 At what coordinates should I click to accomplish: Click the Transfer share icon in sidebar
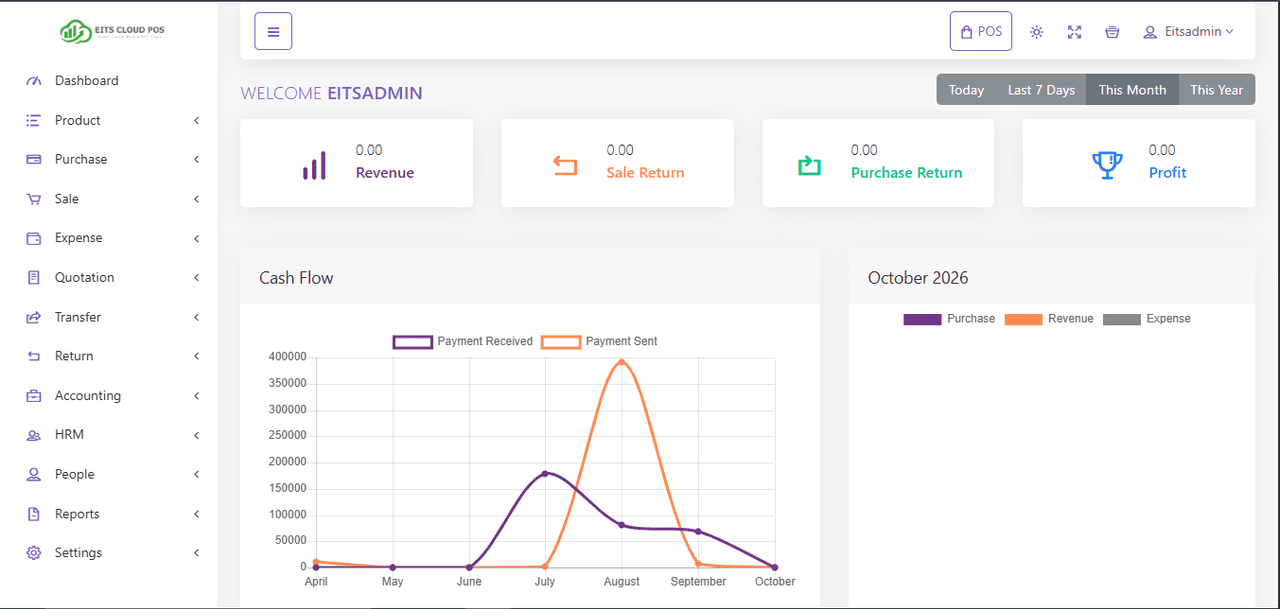pos(34,317)
